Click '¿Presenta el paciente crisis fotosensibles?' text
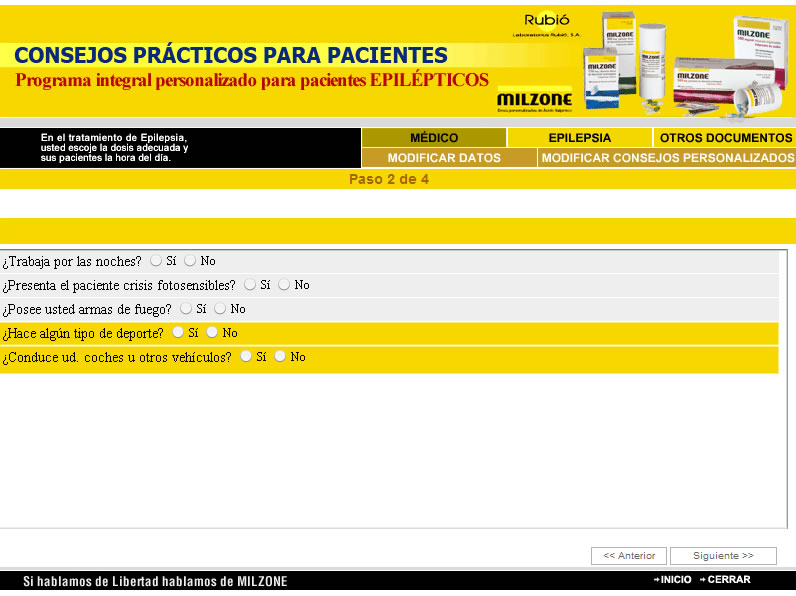Screen dimensions: 796x596 [x=119, y=285]
